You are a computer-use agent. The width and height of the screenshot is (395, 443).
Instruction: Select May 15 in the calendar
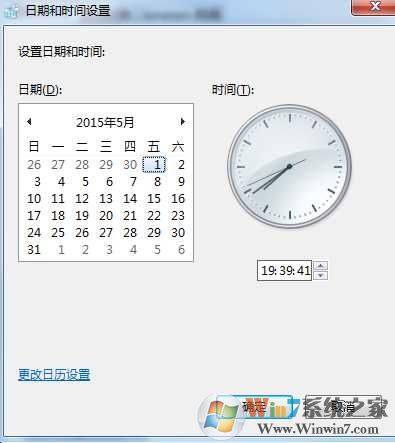click(x=154, y=199)
